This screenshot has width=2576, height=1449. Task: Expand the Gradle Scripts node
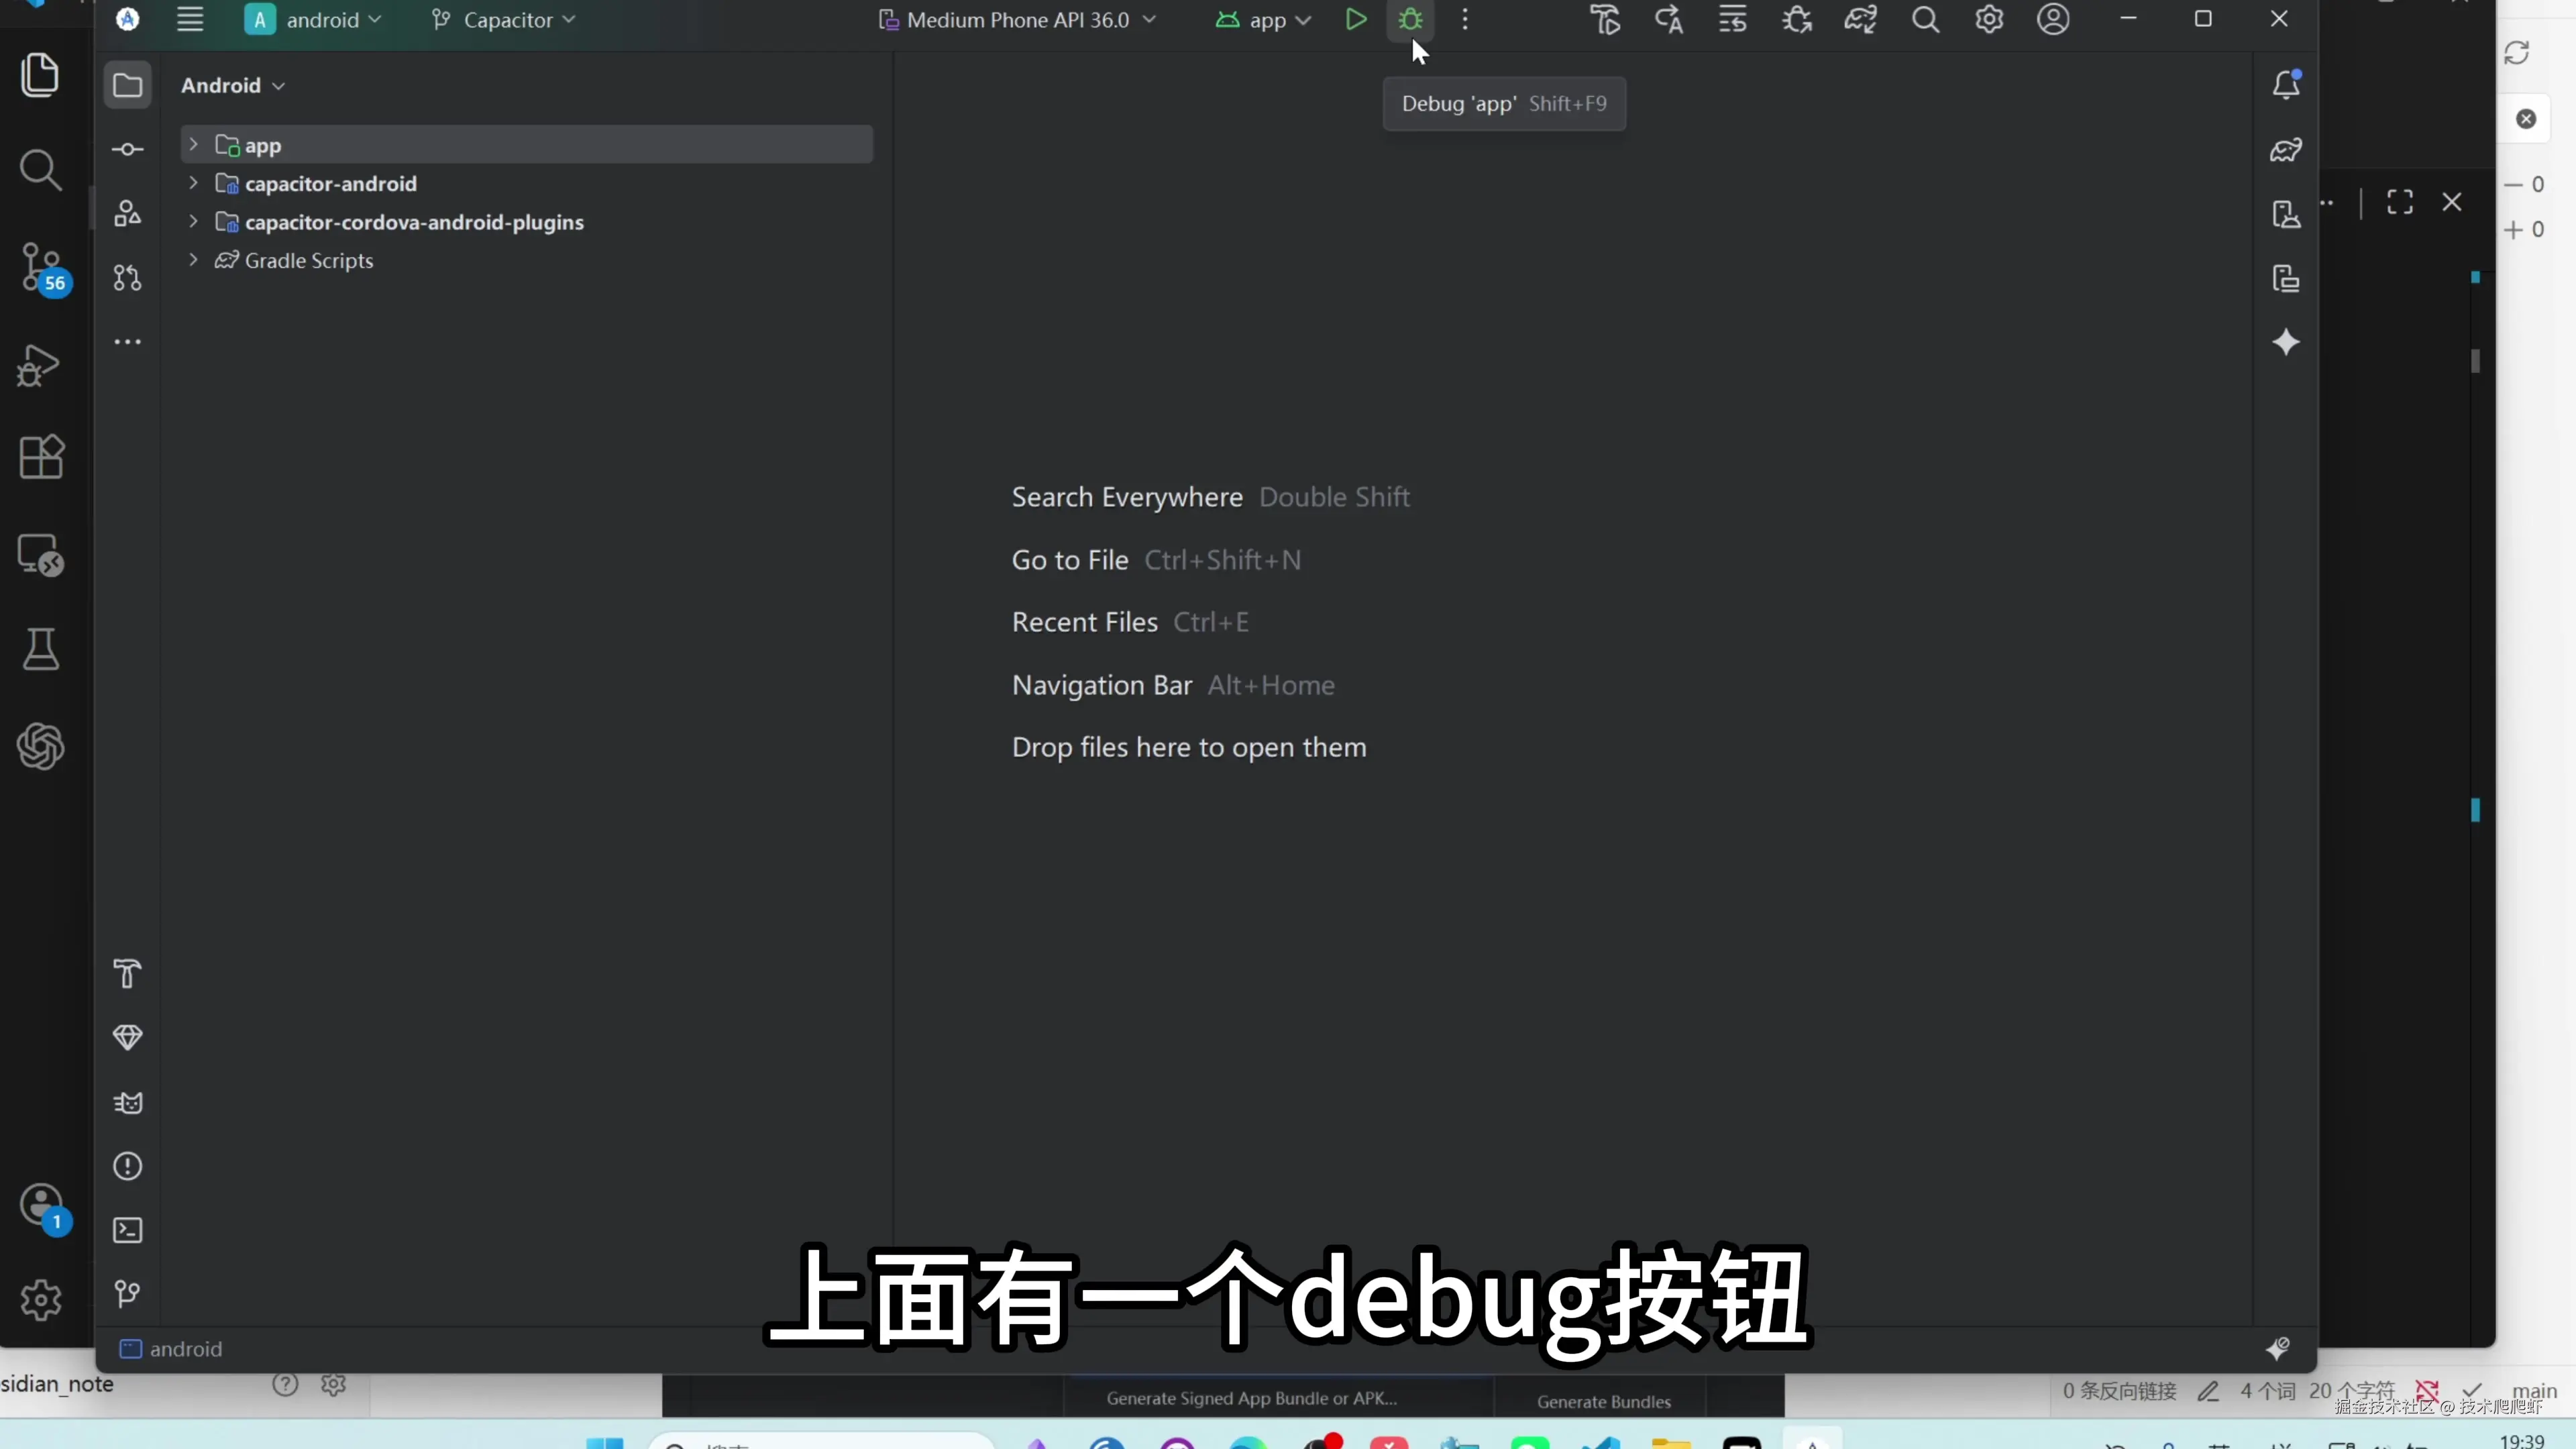193,260
